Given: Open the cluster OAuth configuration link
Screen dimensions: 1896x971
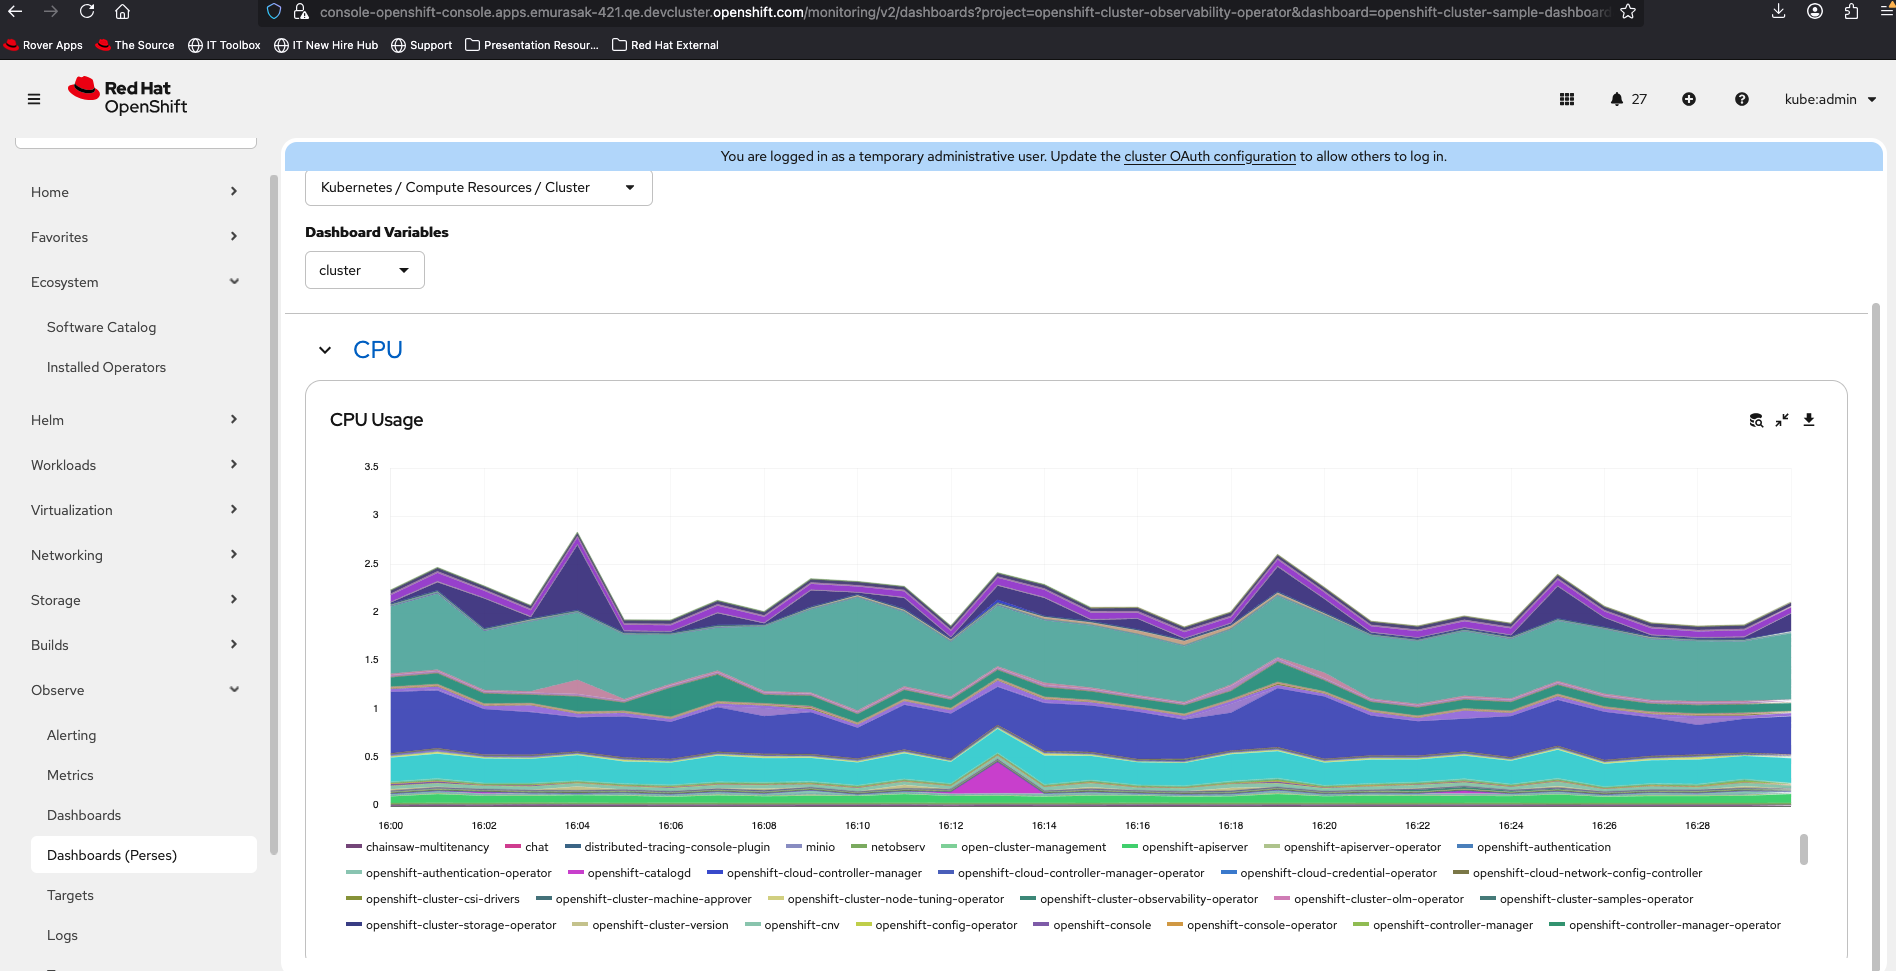Looking at the screenshot, I should click(x=1209, y=156).
